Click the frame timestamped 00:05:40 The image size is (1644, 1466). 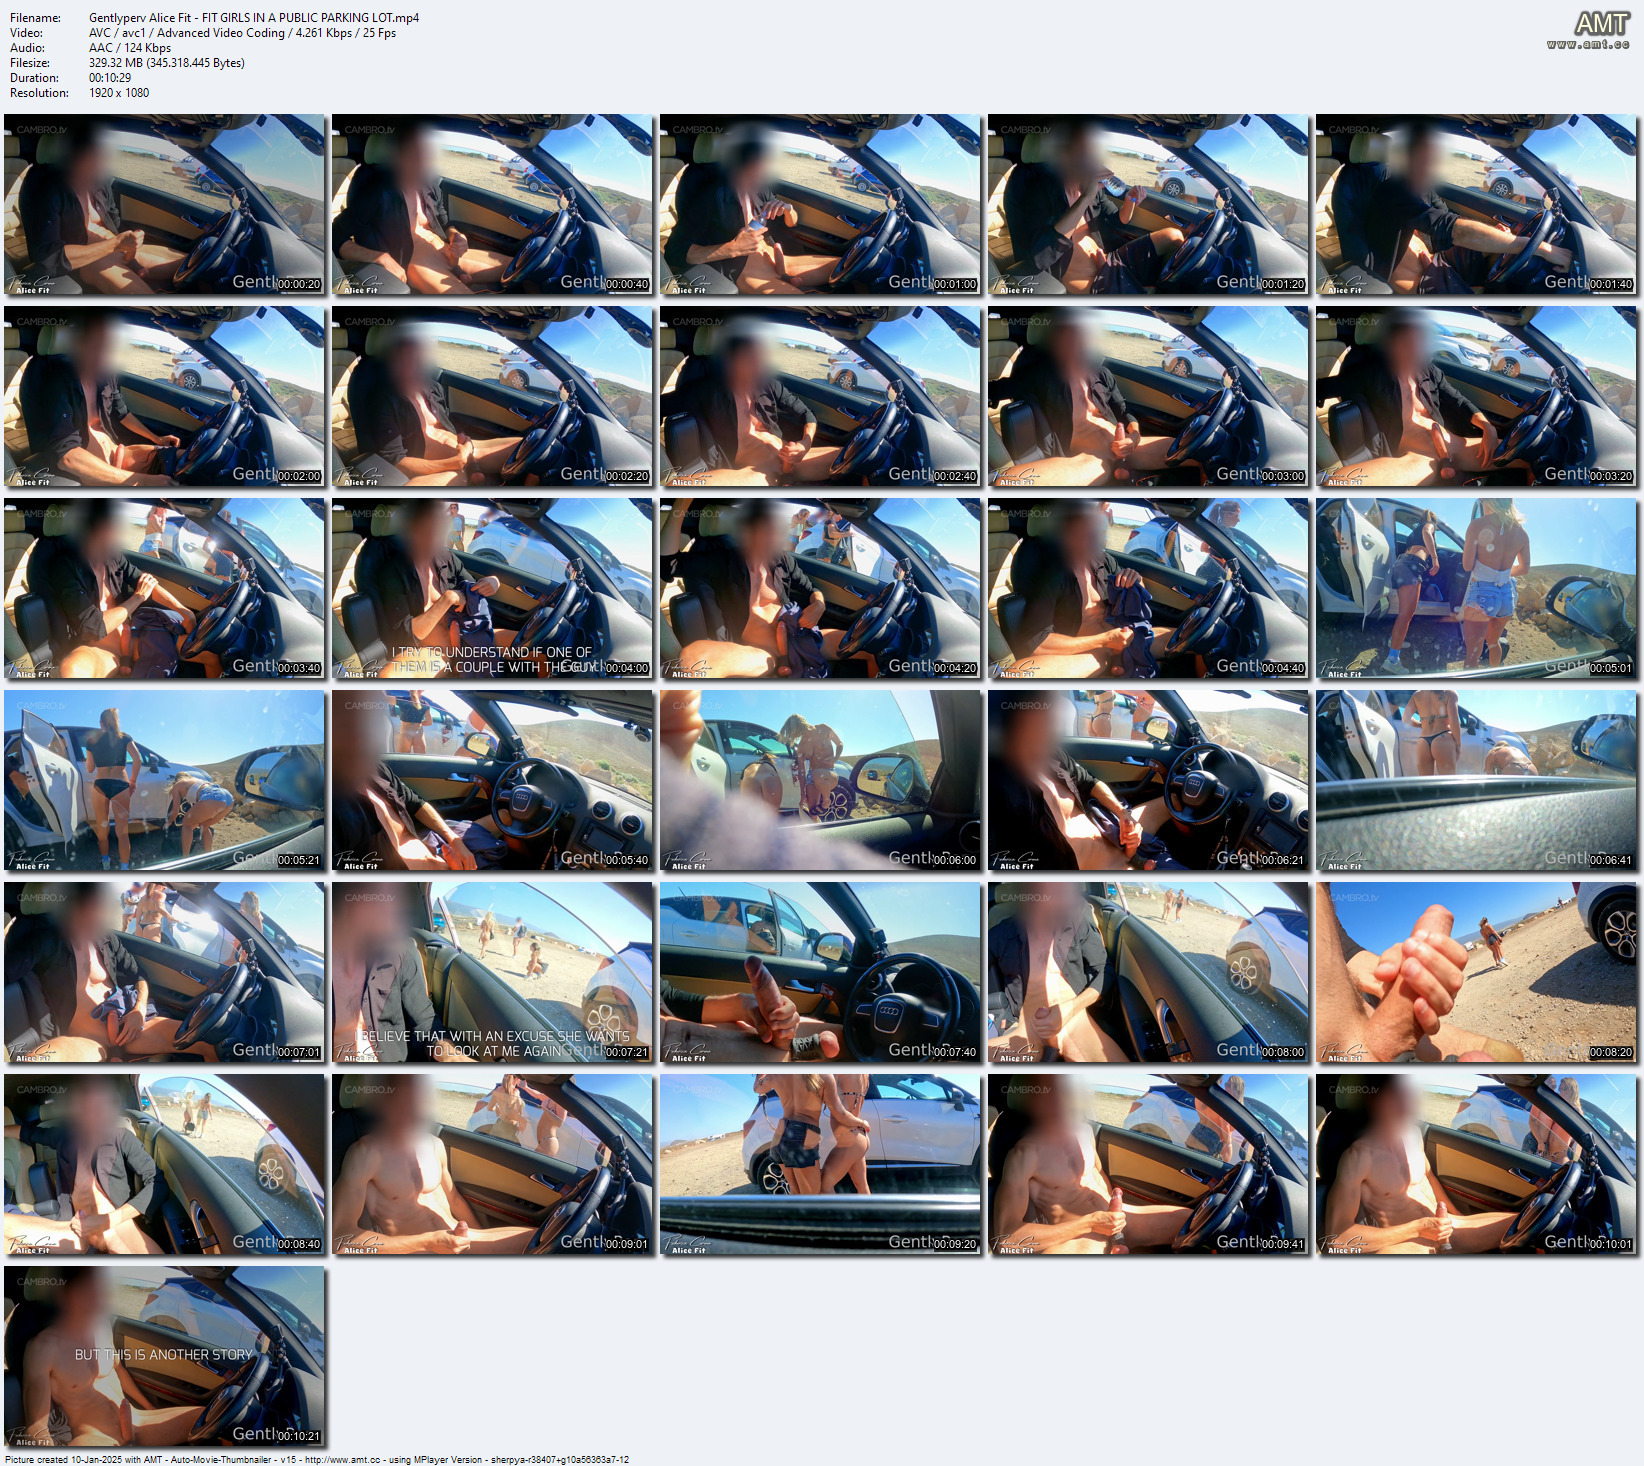click(492, 780)
